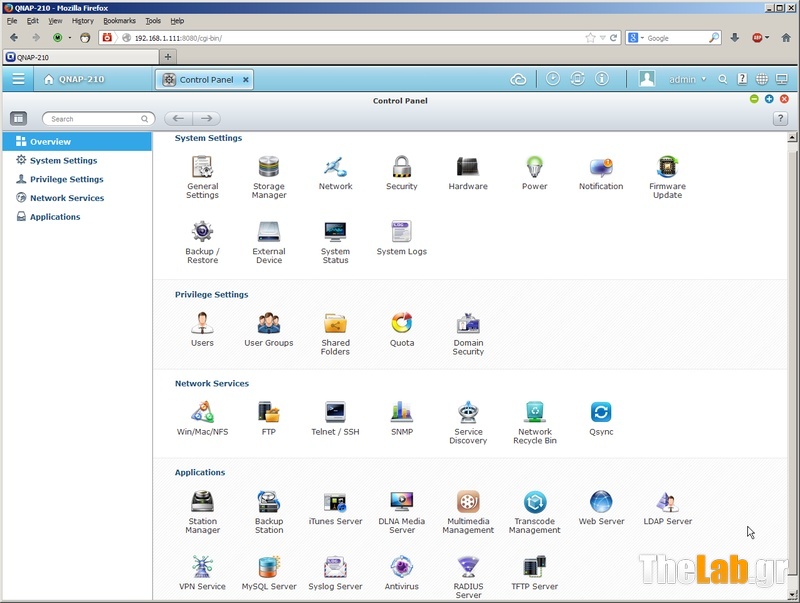Open iTunes Server
The height and width of the screenshot is (603, 800).
pyautogui.click(x=335, y=508)
